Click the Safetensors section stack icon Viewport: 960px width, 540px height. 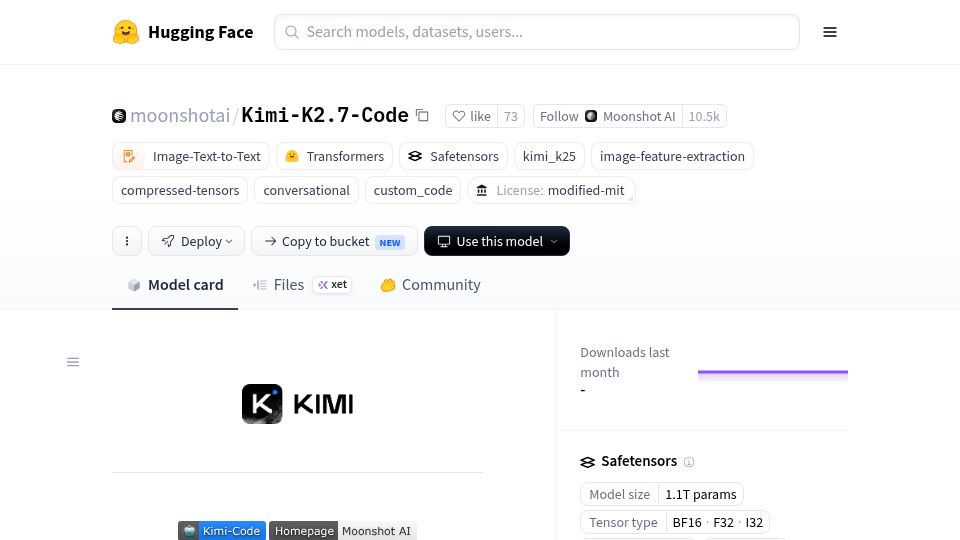point(587,462)
